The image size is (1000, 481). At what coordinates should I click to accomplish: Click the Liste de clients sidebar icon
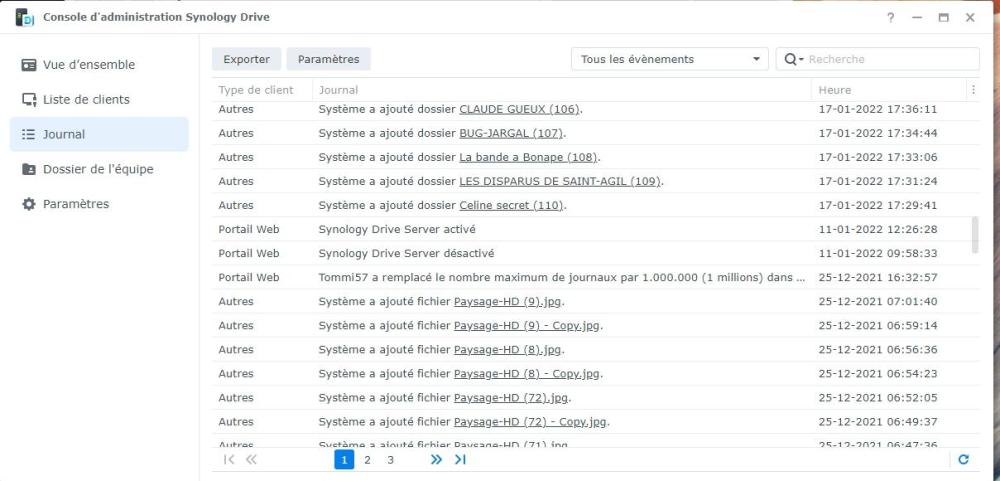click(29, 100)
